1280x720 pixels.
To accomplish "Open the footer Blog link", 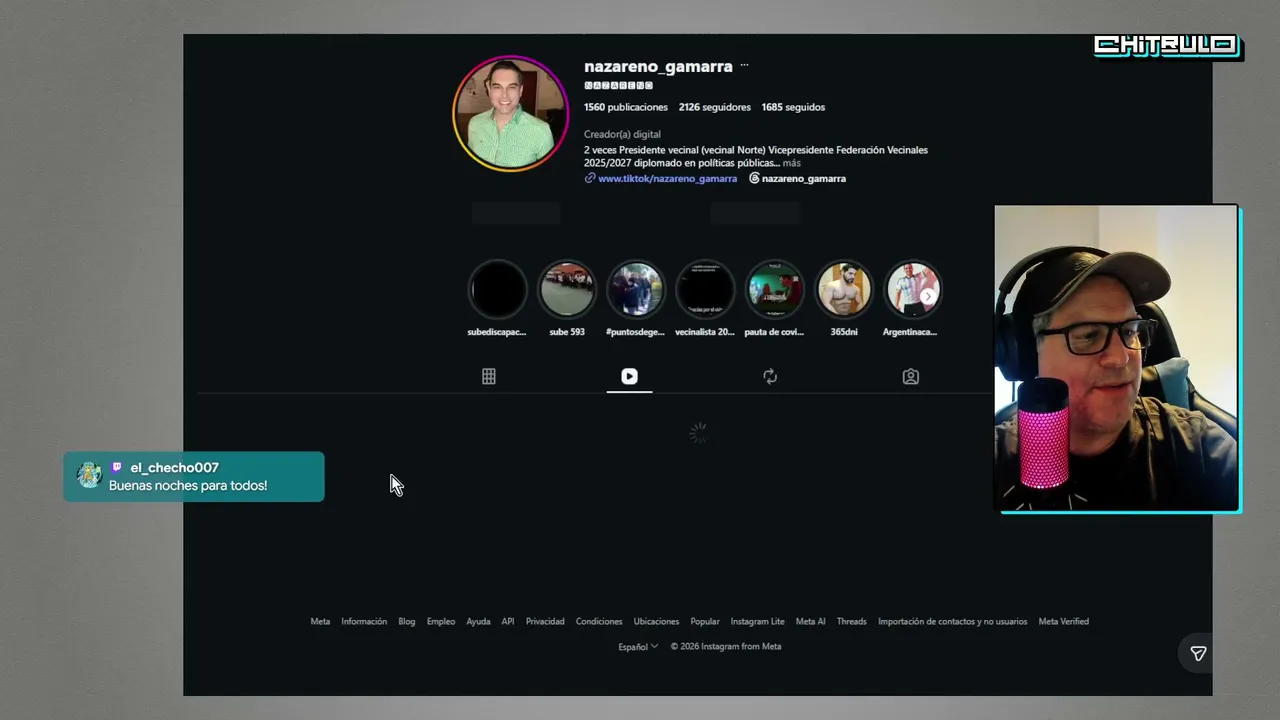I will pos(407,621).
